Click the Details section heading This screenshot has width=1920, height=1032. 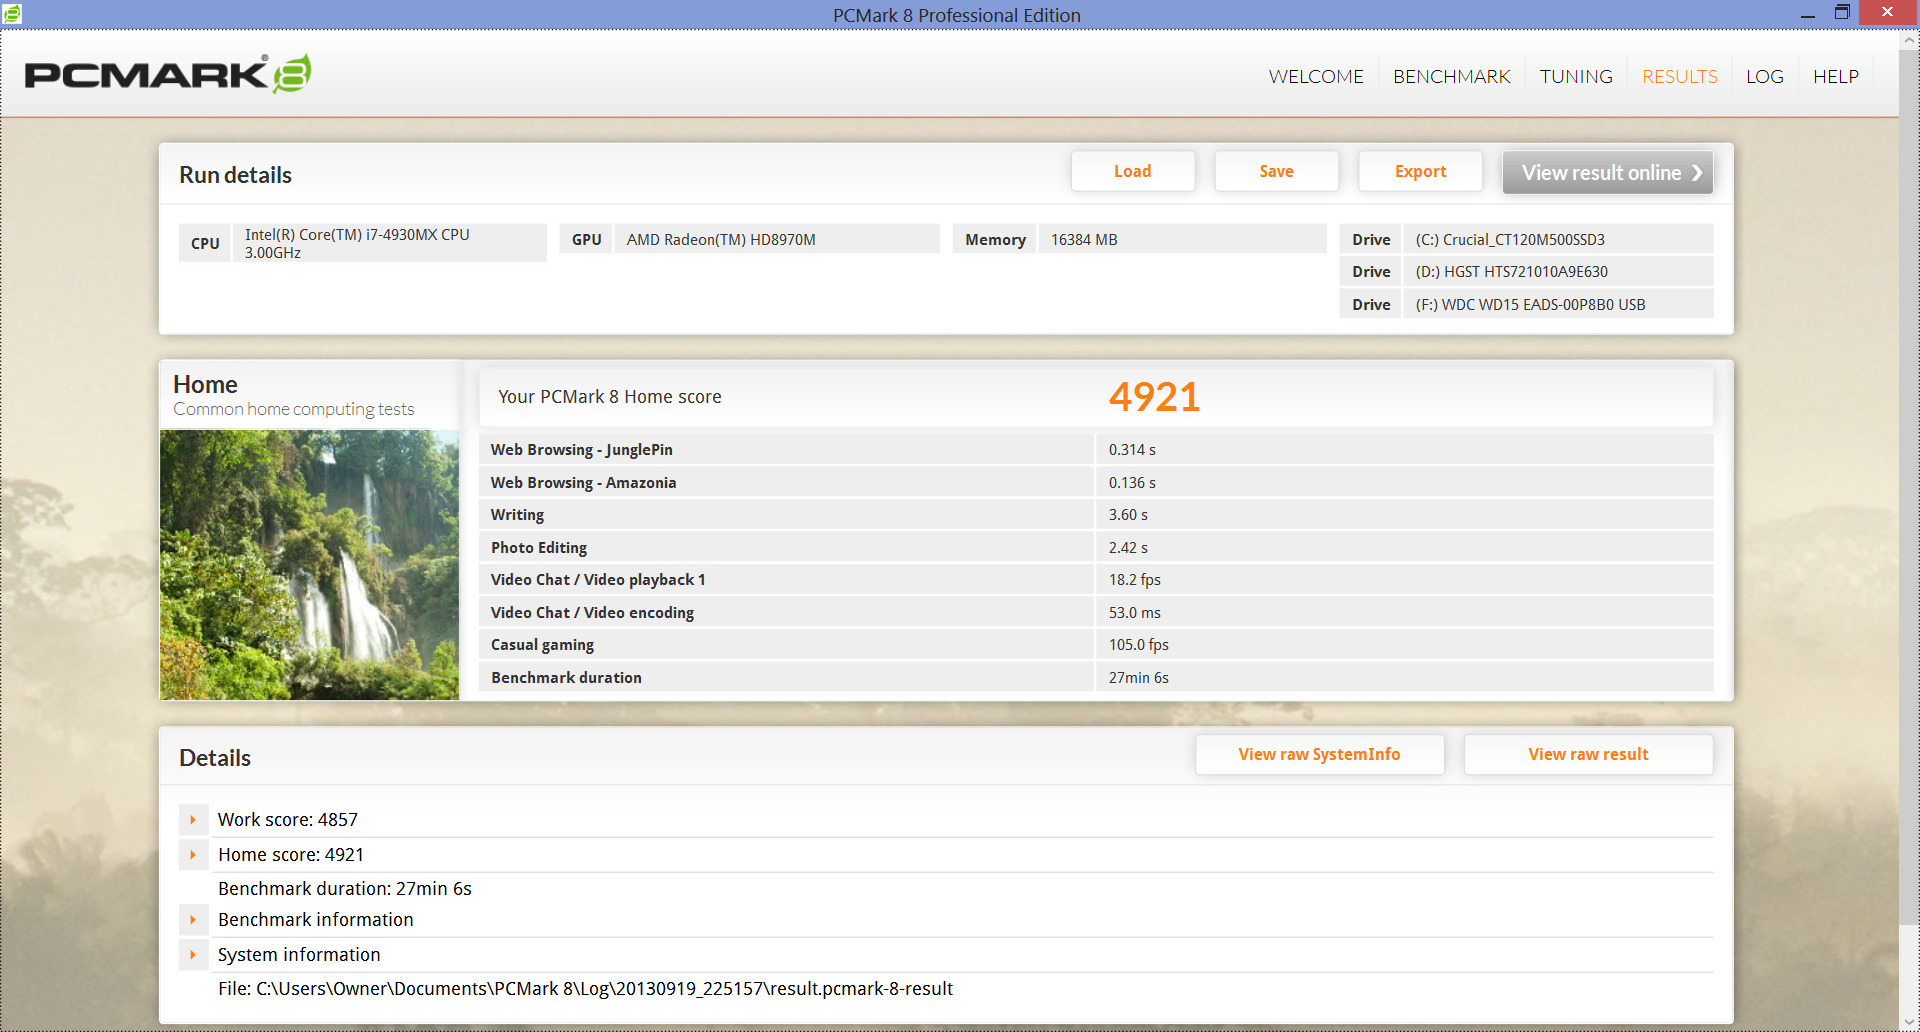click(x=215, y=758)
